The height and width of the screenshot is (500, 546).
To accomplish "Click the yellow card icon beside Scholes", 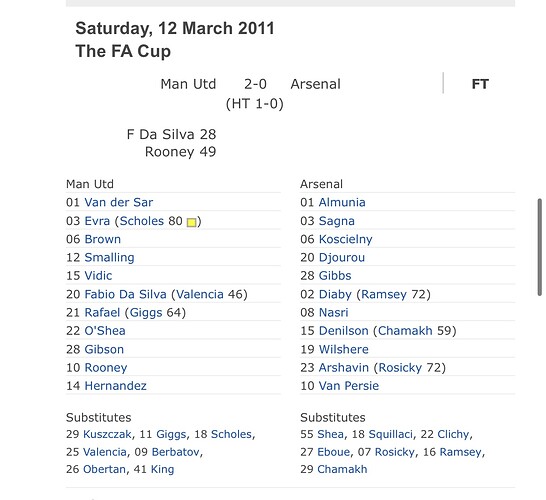I will (192, 222).
